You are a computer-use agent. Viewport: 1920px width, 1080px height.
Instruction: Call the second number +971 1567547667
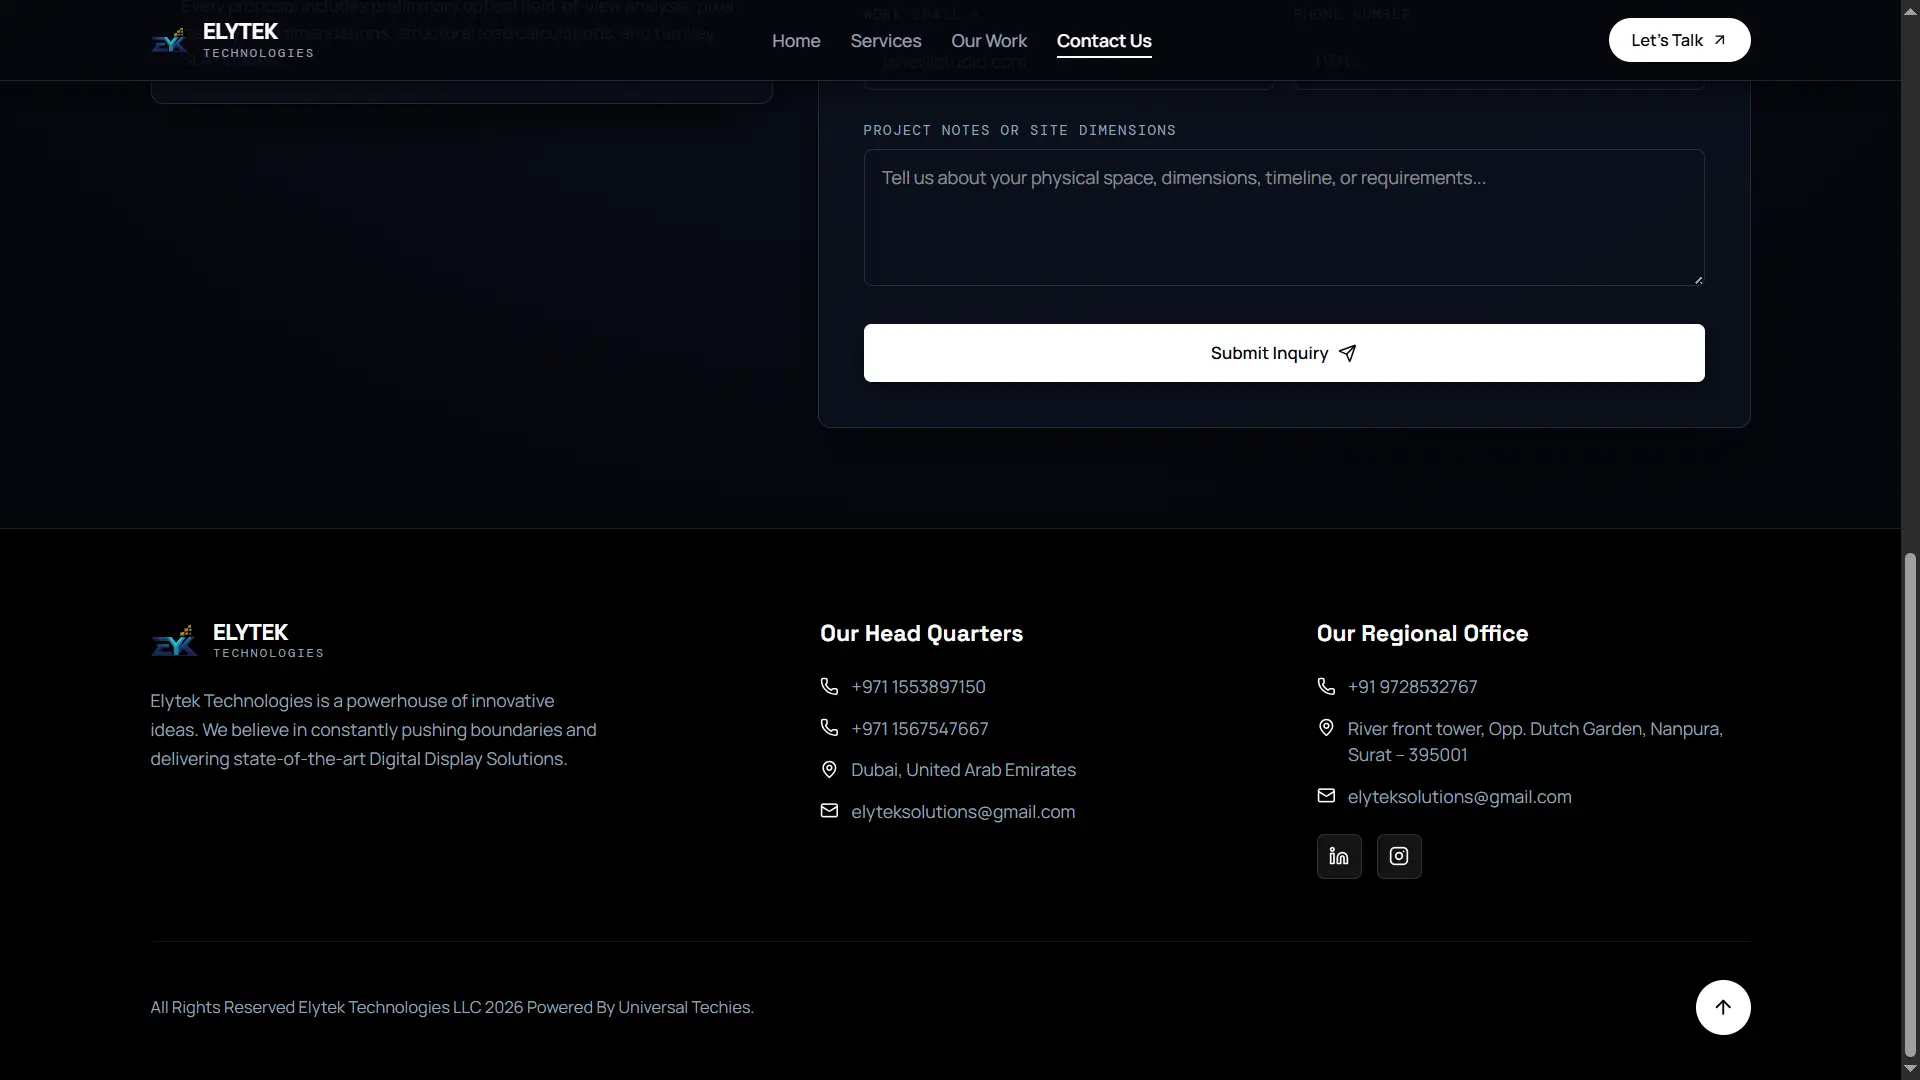[x=919, y=729]
